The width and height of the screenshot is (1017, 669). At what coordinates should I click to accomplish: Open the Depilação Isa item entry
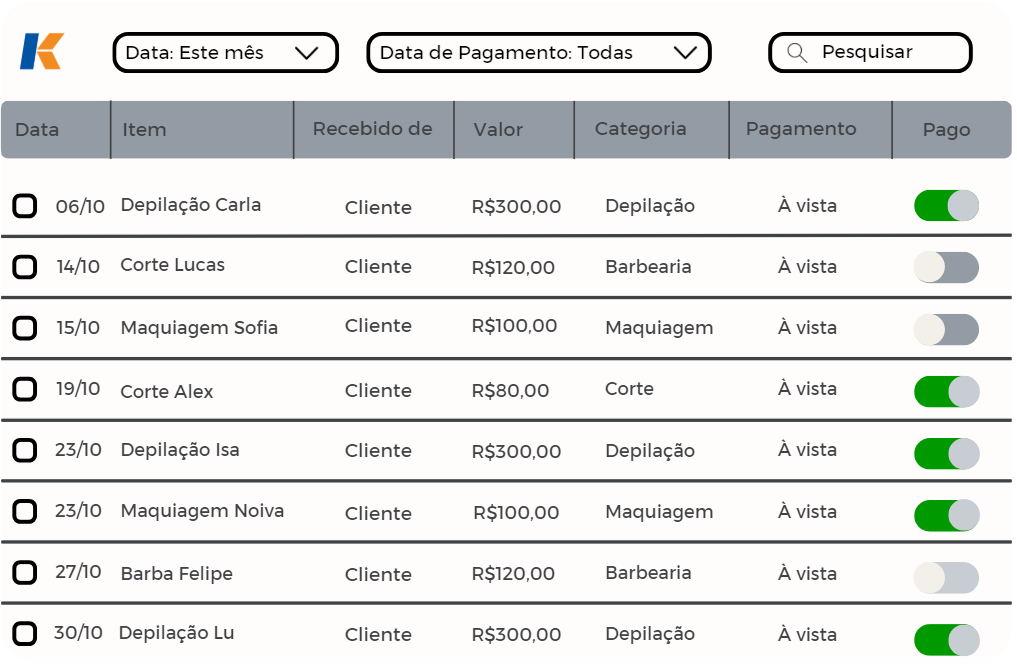tap(180, 450)
